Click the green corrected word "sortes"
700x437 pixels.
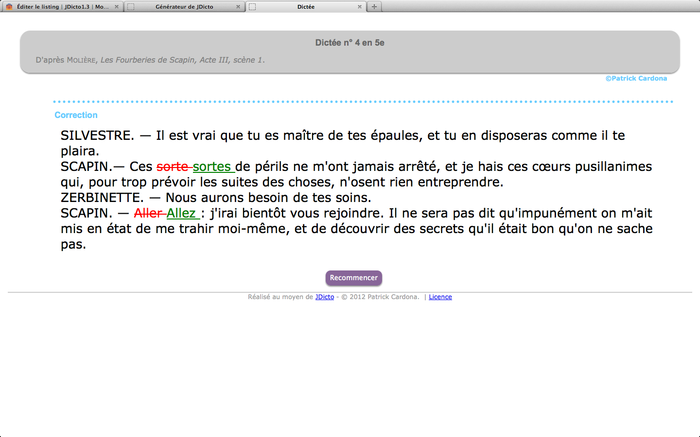pos(211,166)
